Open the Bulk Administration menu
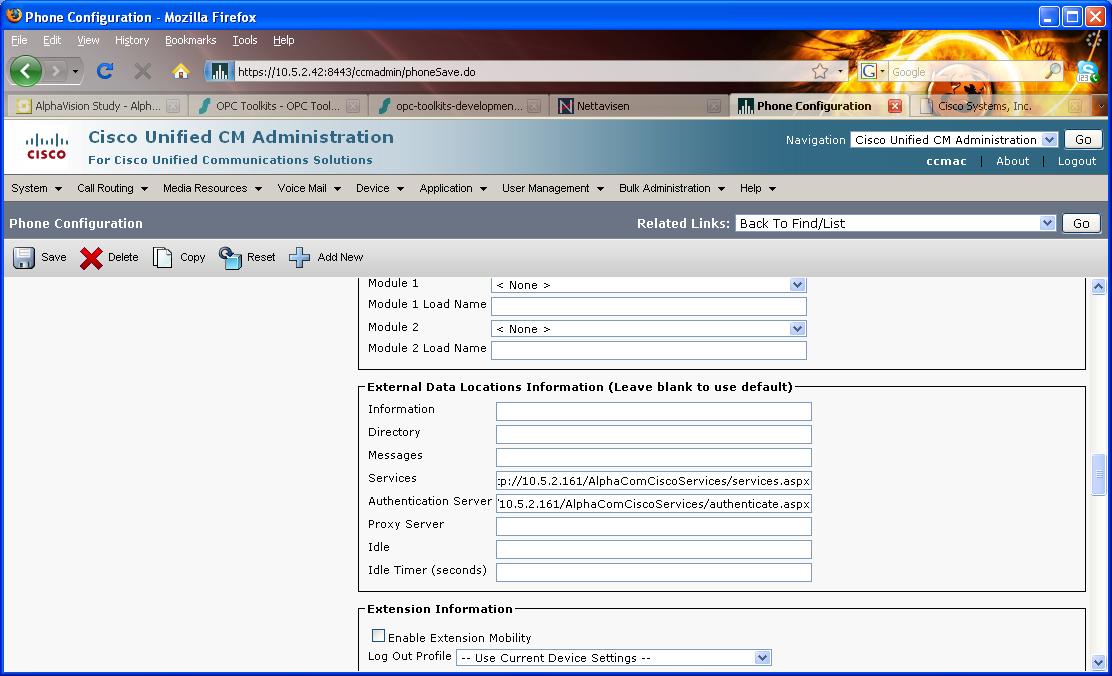 pyautogui.click(x=672, y=188)
